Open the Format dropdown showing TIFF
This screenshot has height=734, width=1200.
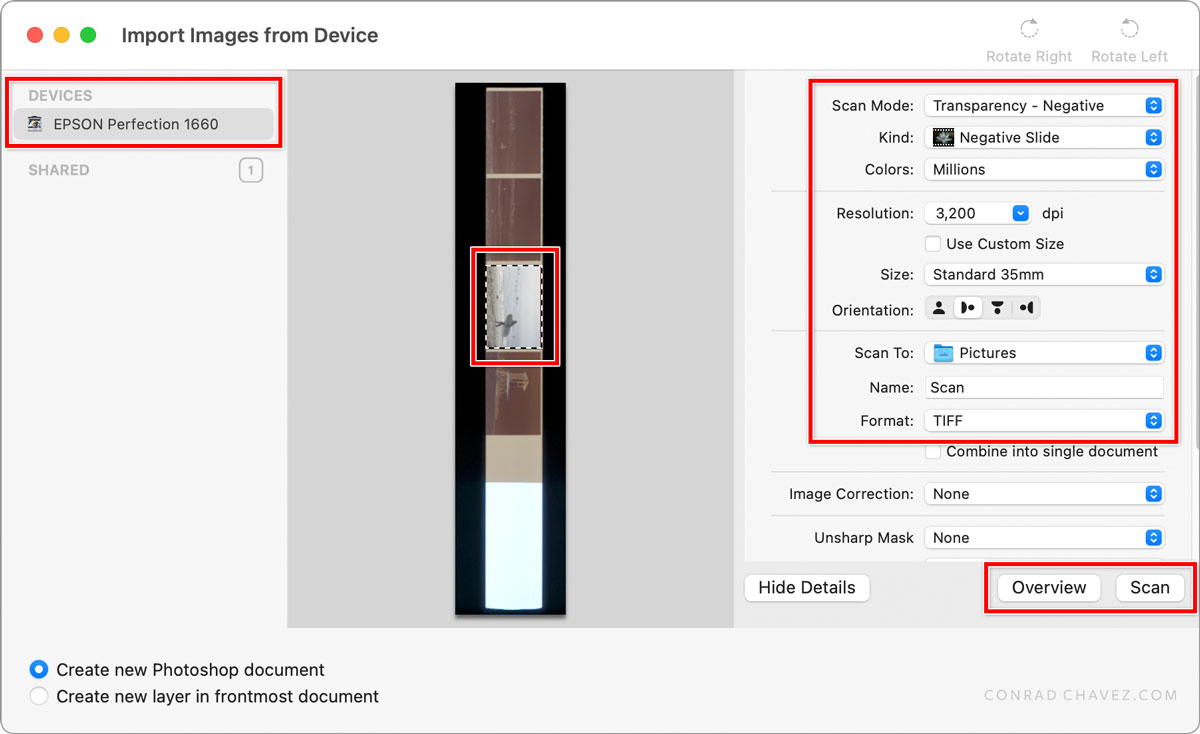tap(1155, 420)
